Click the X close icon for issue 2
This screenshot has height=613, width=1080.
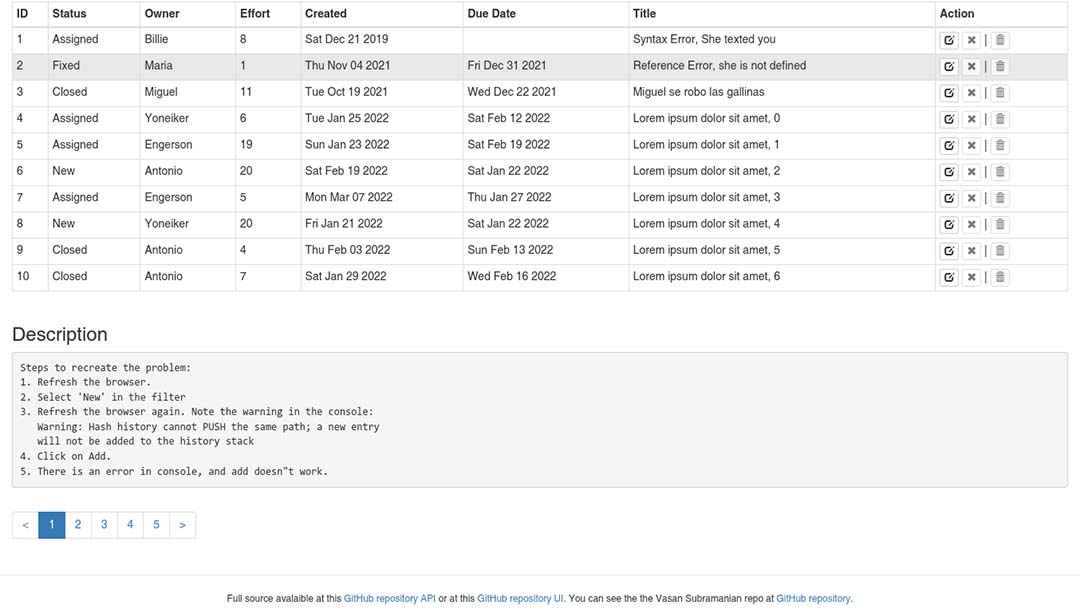point(971,67)
